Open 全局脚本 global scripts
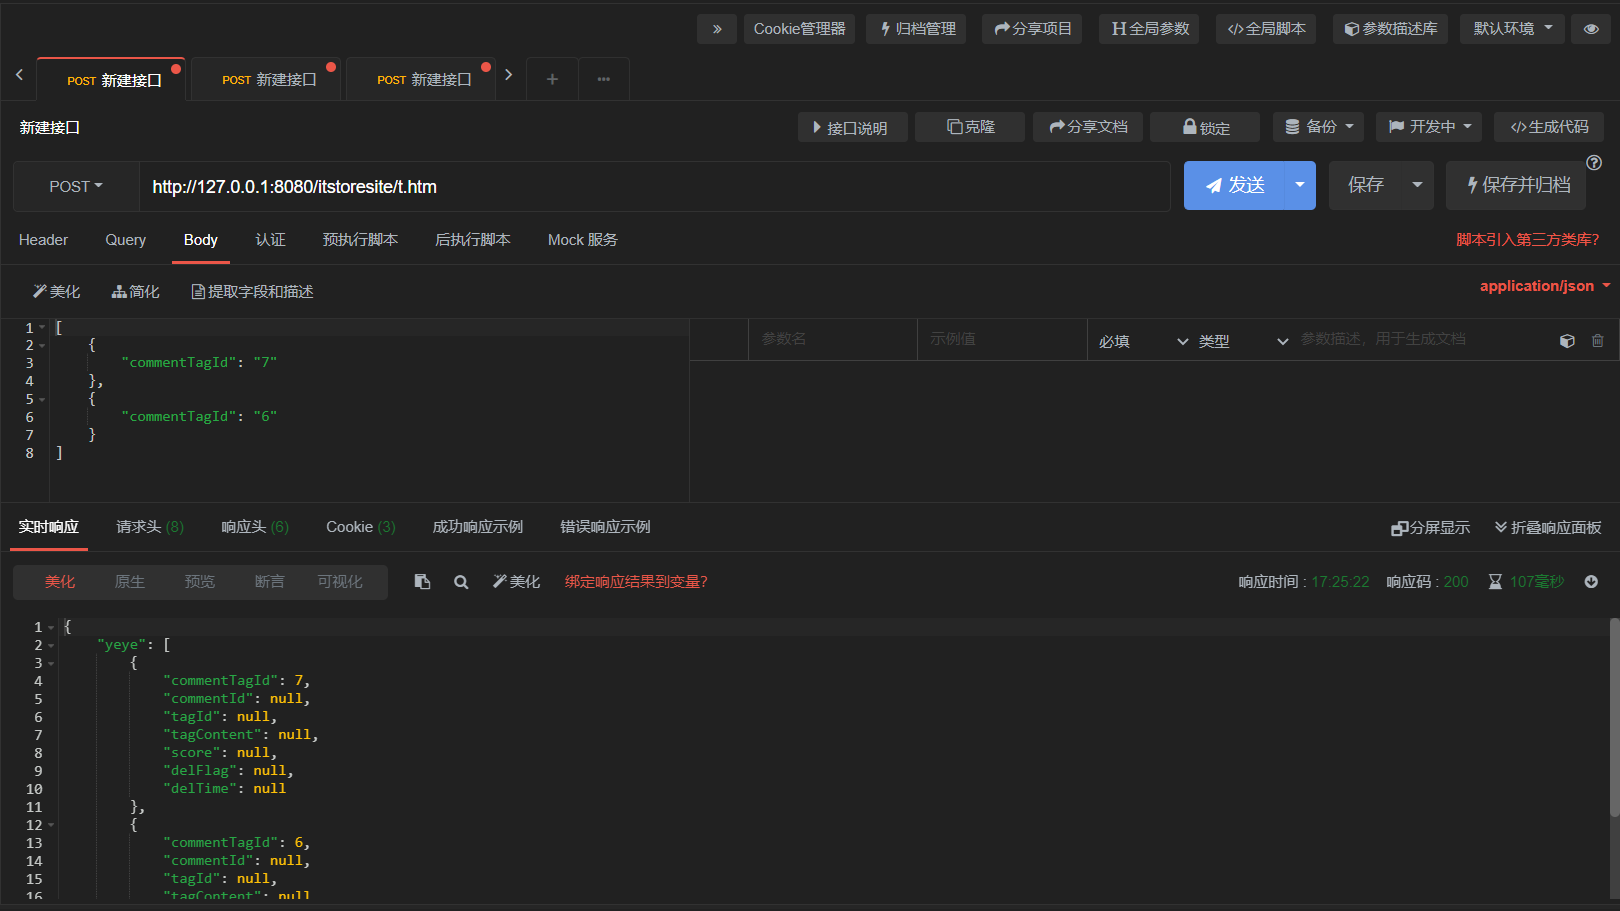Image resolution: width=1620 pixels, height=911 pixels. coord(1266,29)
